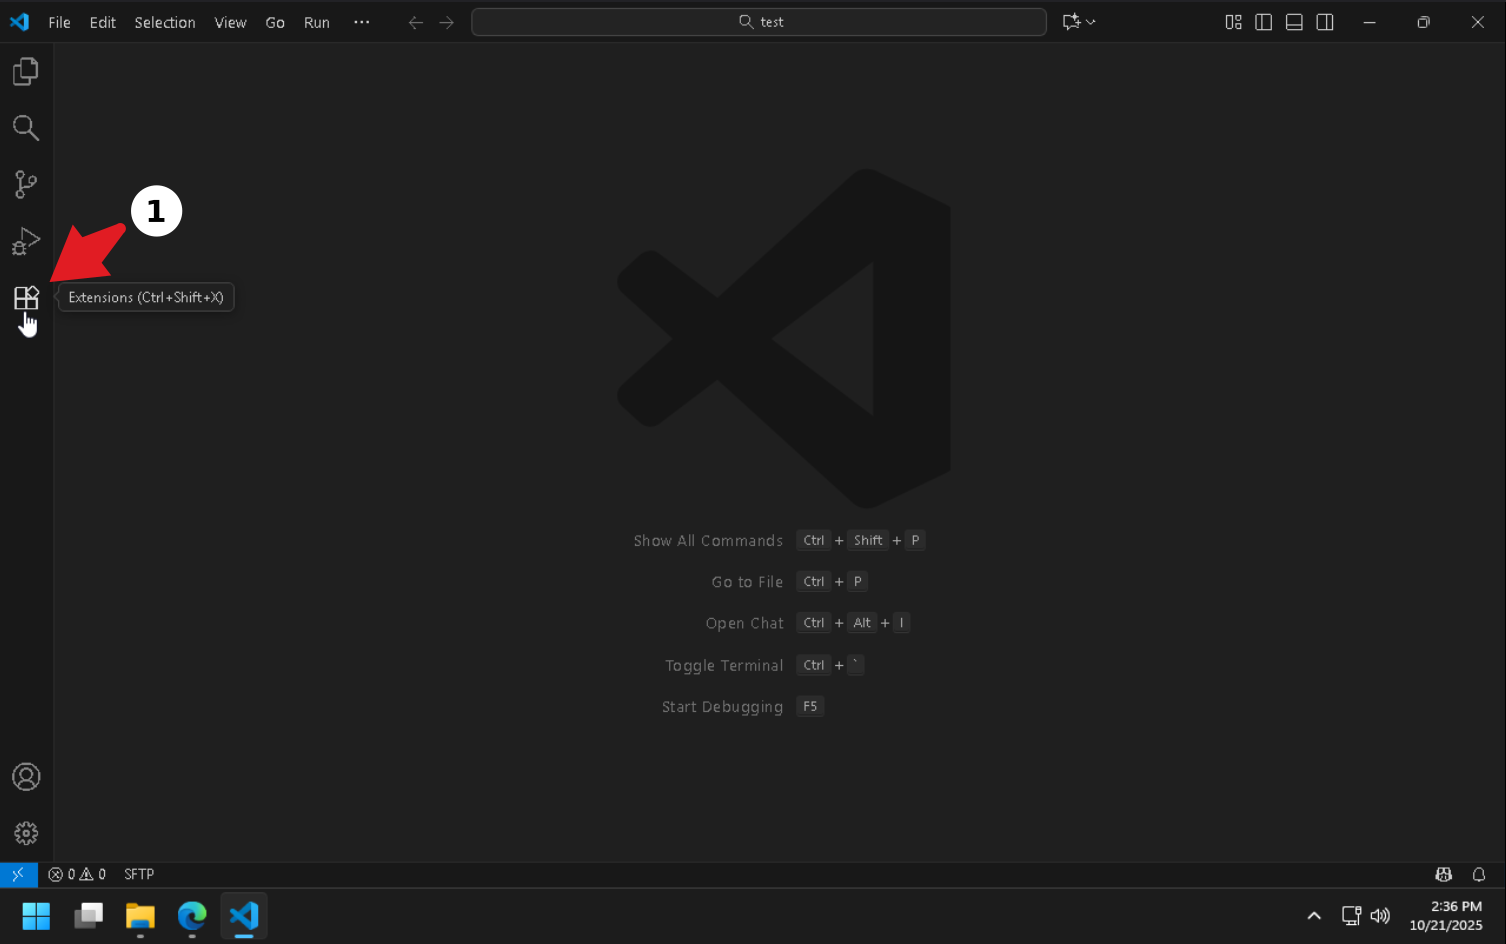Toggle the primary sidebar visibility
Viewport: 1506px width, 944px height.
click(1263, 21)
